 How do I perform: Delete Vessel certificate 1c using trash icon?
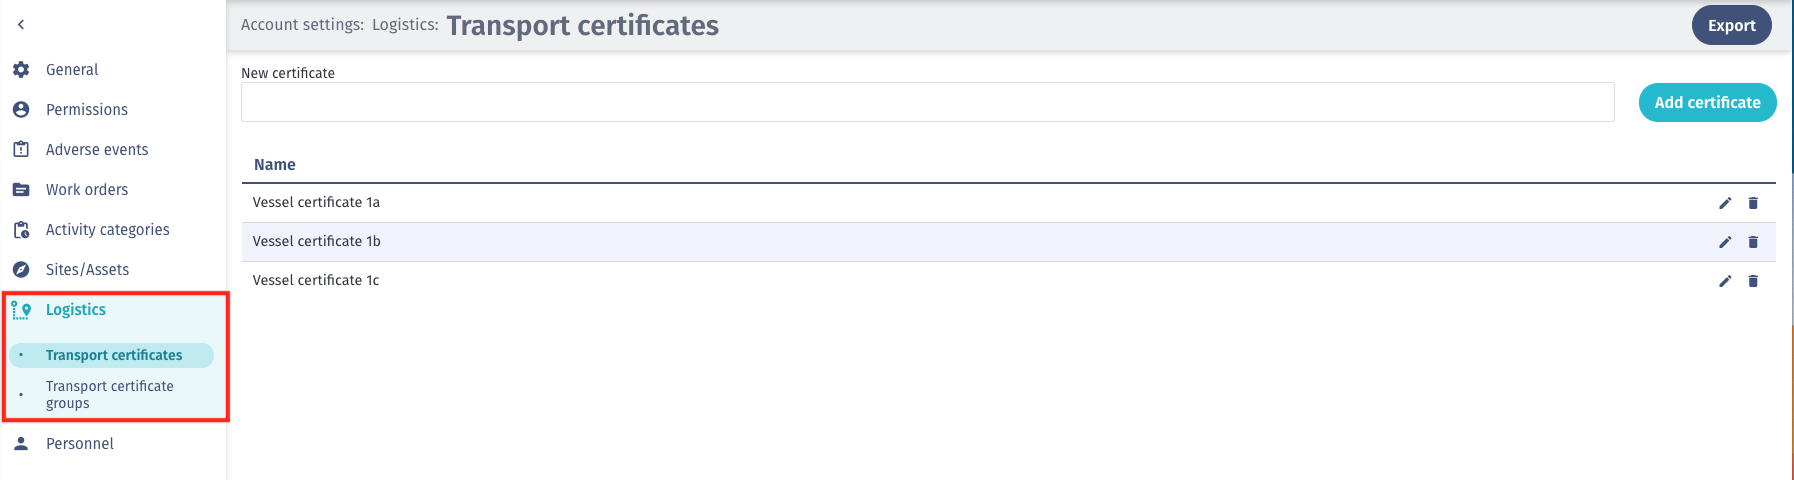tap(1753, 281)
